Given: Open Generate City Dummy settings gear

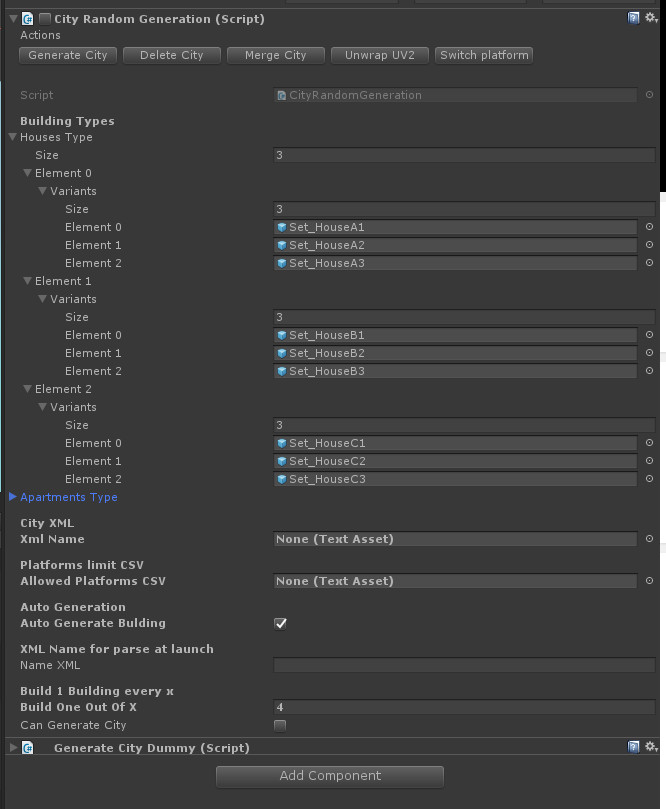Looking at the screenshot, I should point(651,747).
